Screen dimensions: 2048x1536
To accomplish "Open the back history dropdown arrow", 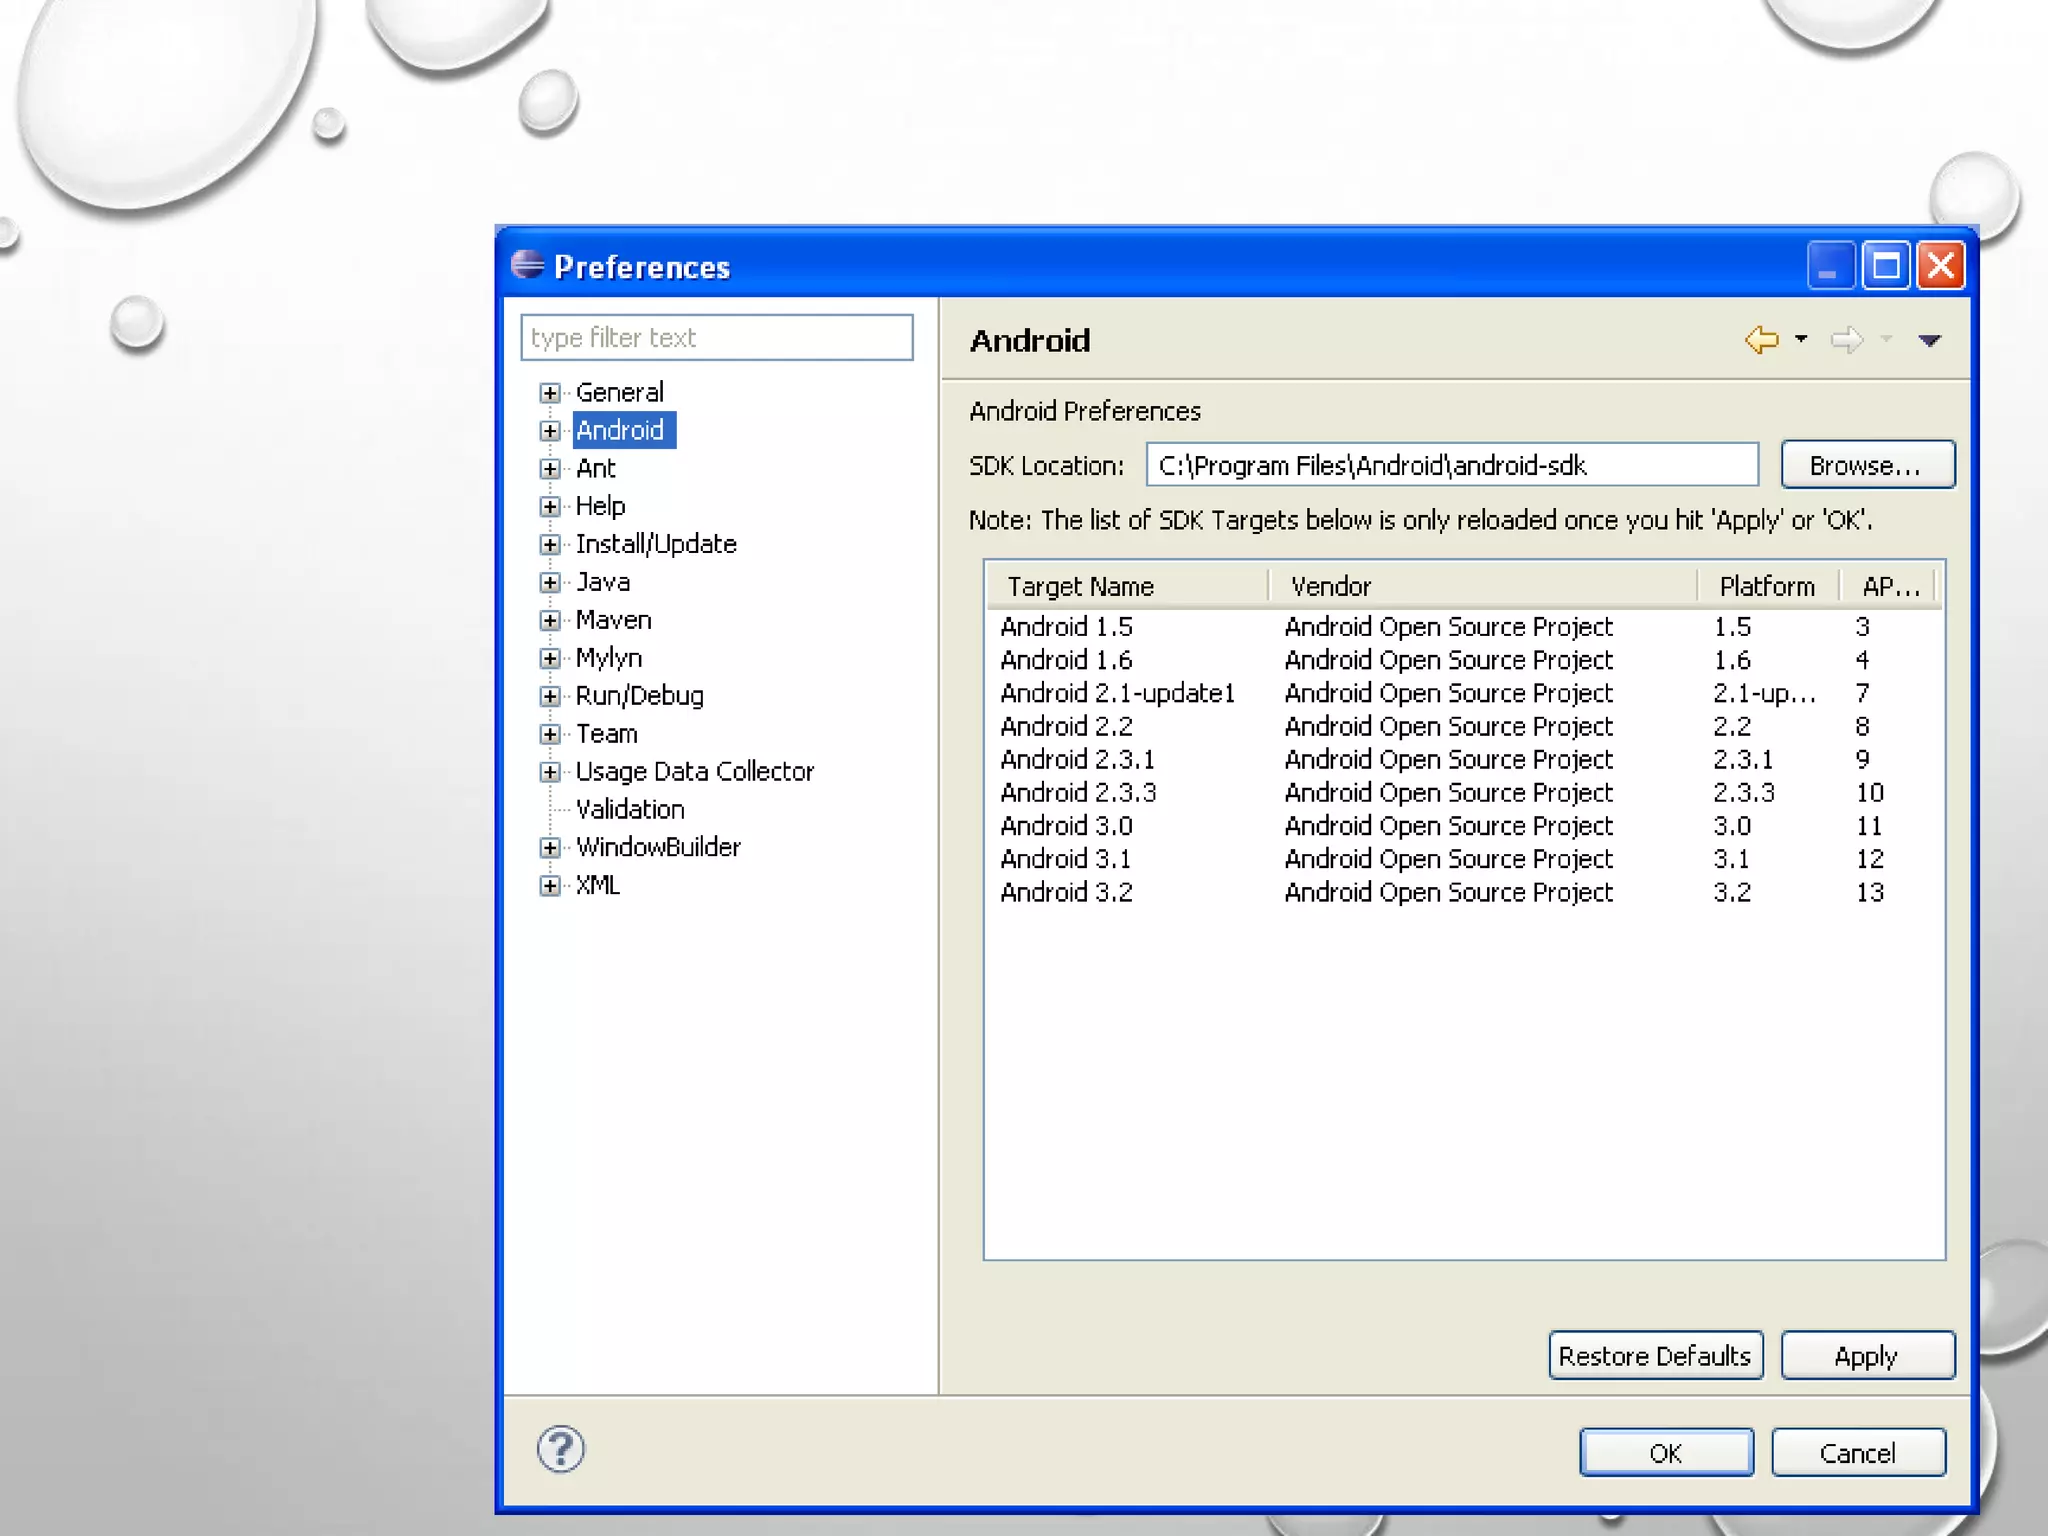I will point(1801,339).
